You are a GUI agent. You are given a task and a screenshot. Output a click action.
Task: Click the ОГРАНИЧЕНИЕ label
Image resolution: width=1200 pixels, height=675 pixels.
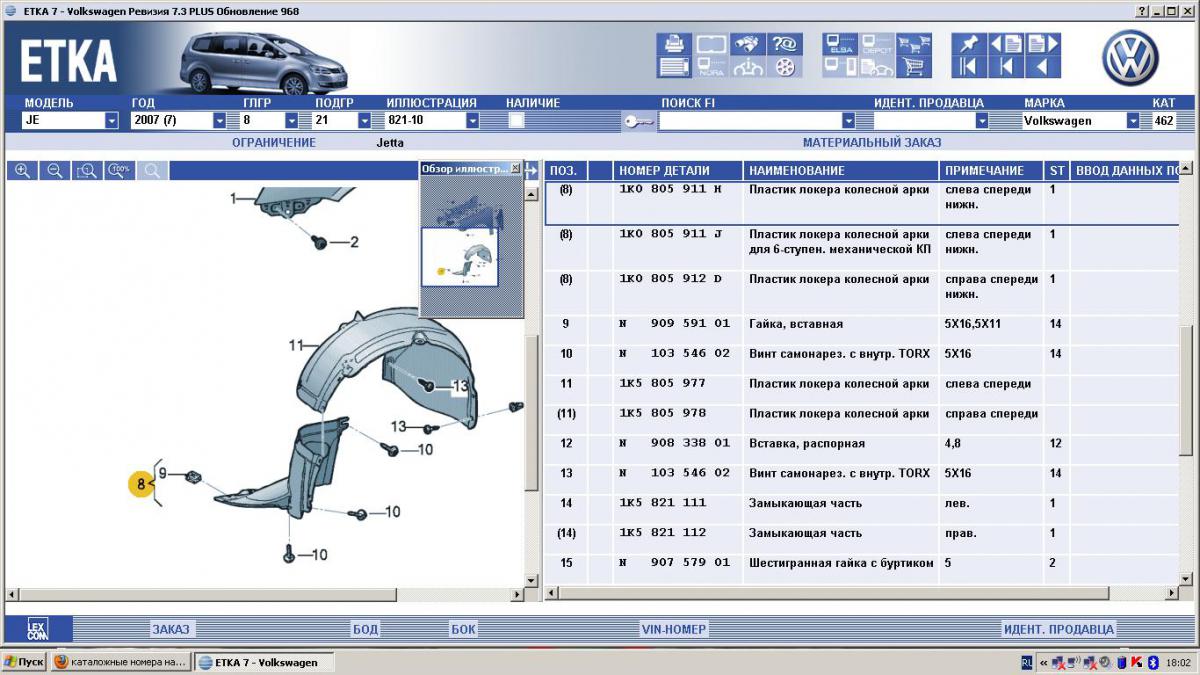coord(274,143)
